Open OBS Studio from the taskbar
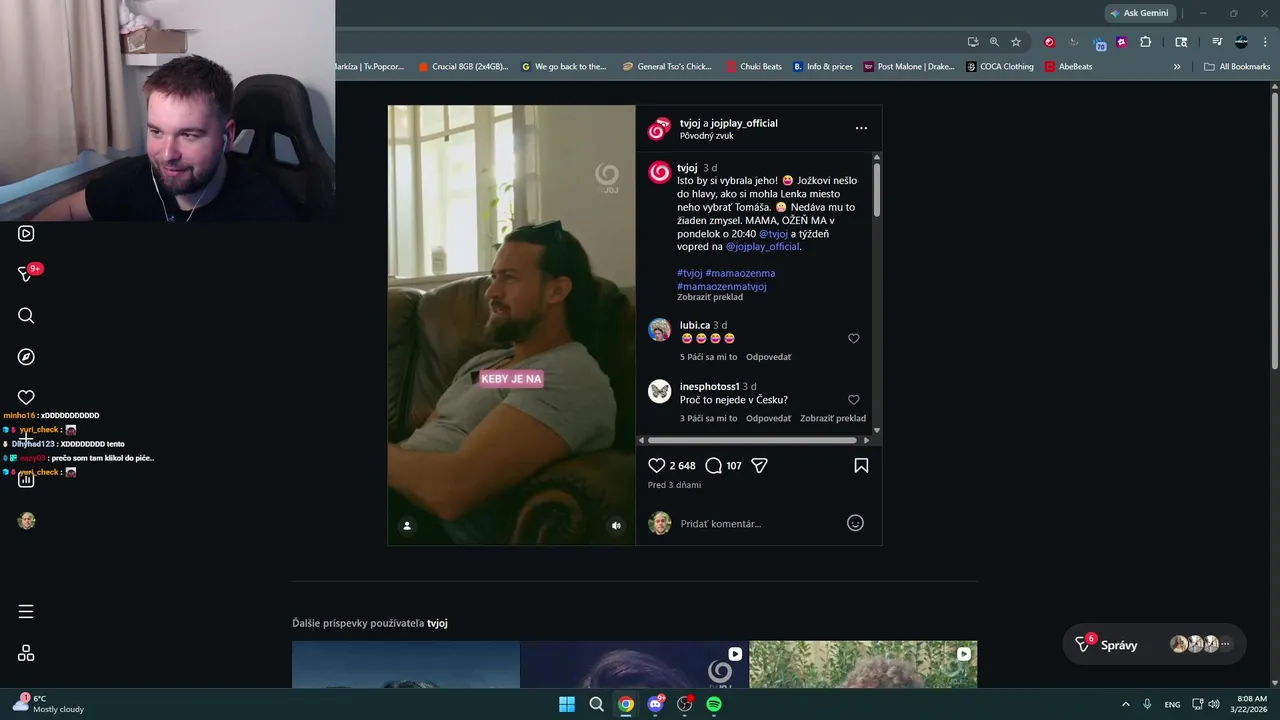 coord(685,704)
